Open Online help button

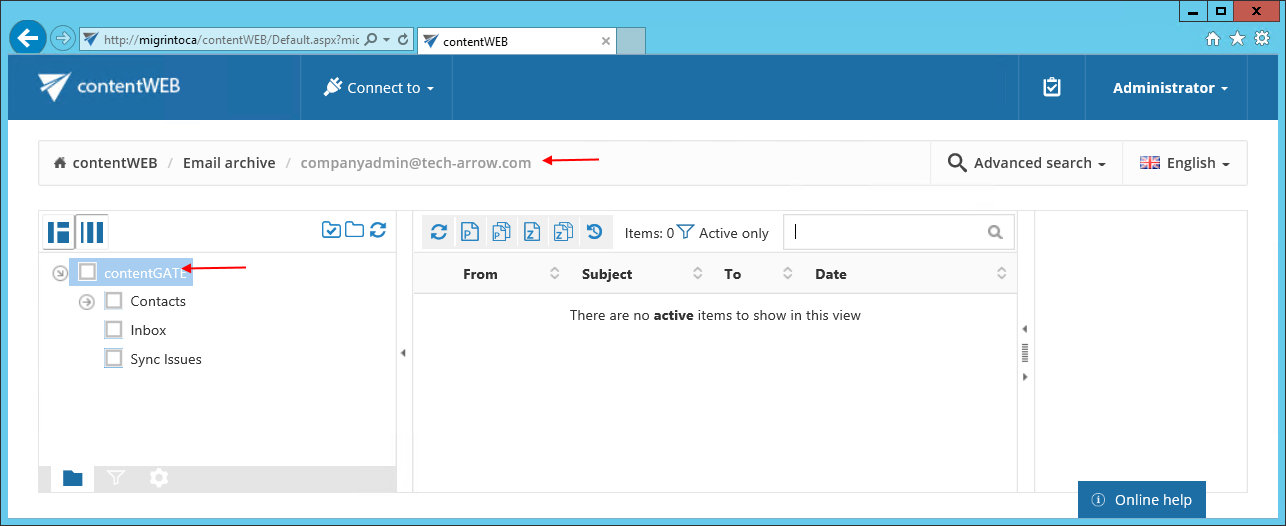(1142, 499)
